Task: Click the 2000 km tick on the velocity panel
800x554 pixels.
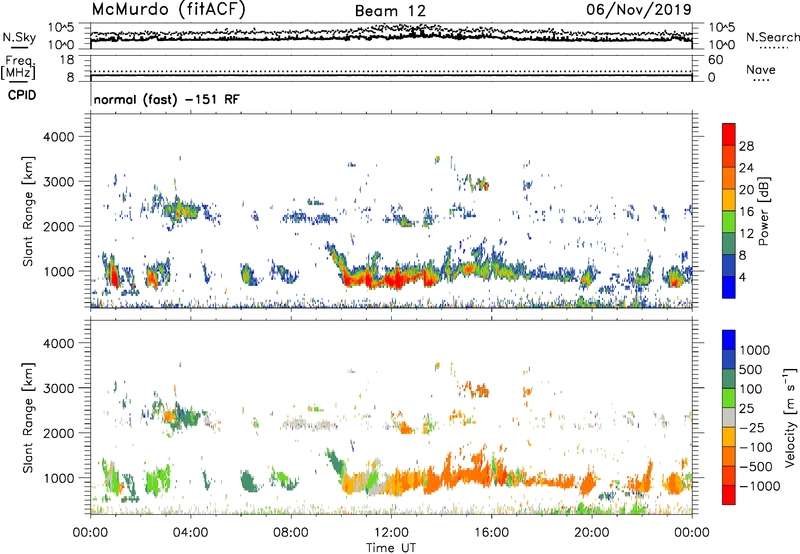Action: (x=58, y=433)
